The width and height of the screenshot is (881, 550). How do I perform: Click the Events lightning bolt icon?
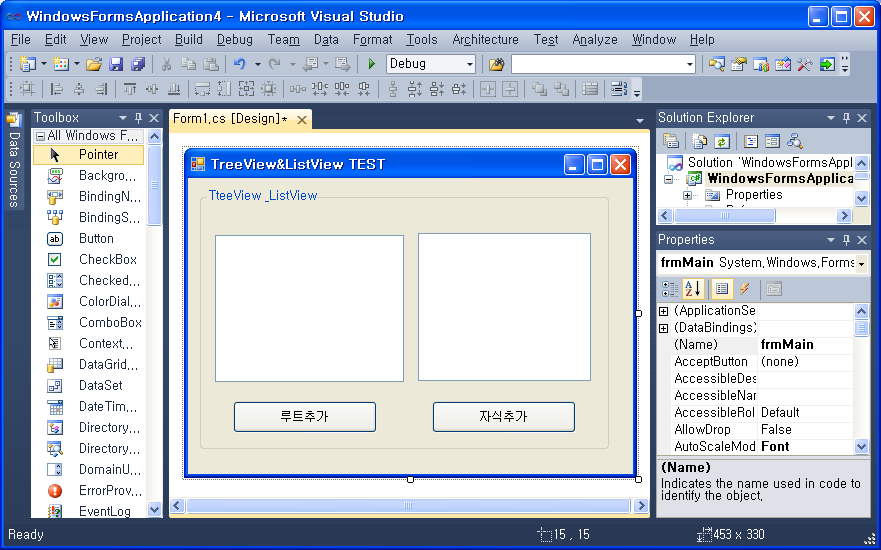click(744, 289)
